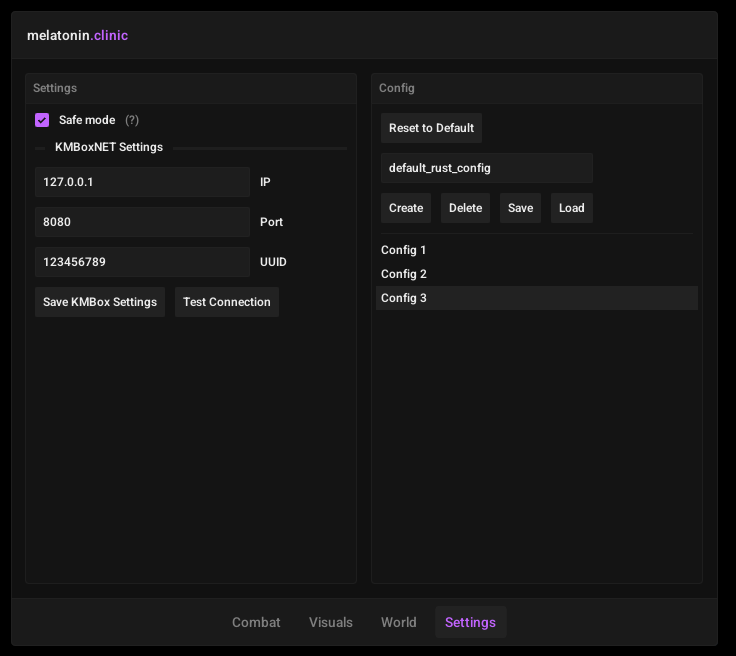Click the Port label
The width and height of the screenshot is (736, 656).
coord(271,222)
